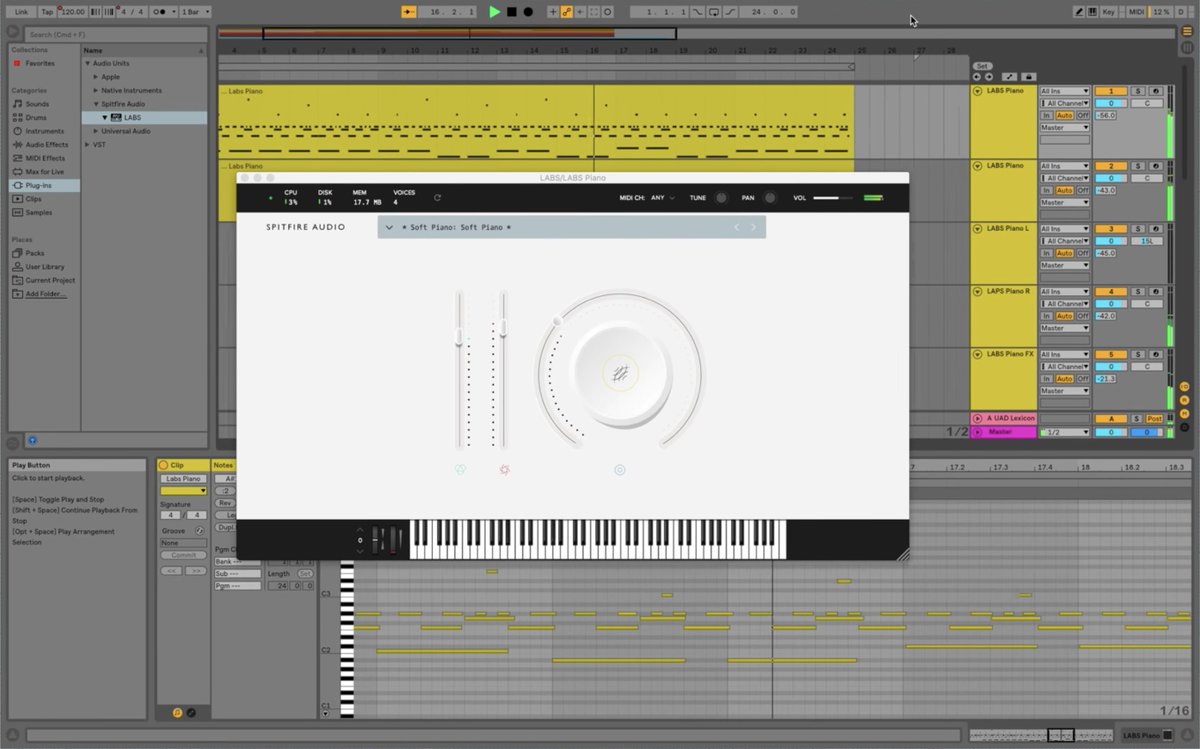
Task: Select the MIDI Effects category
Action: click(x=45, y=158)
